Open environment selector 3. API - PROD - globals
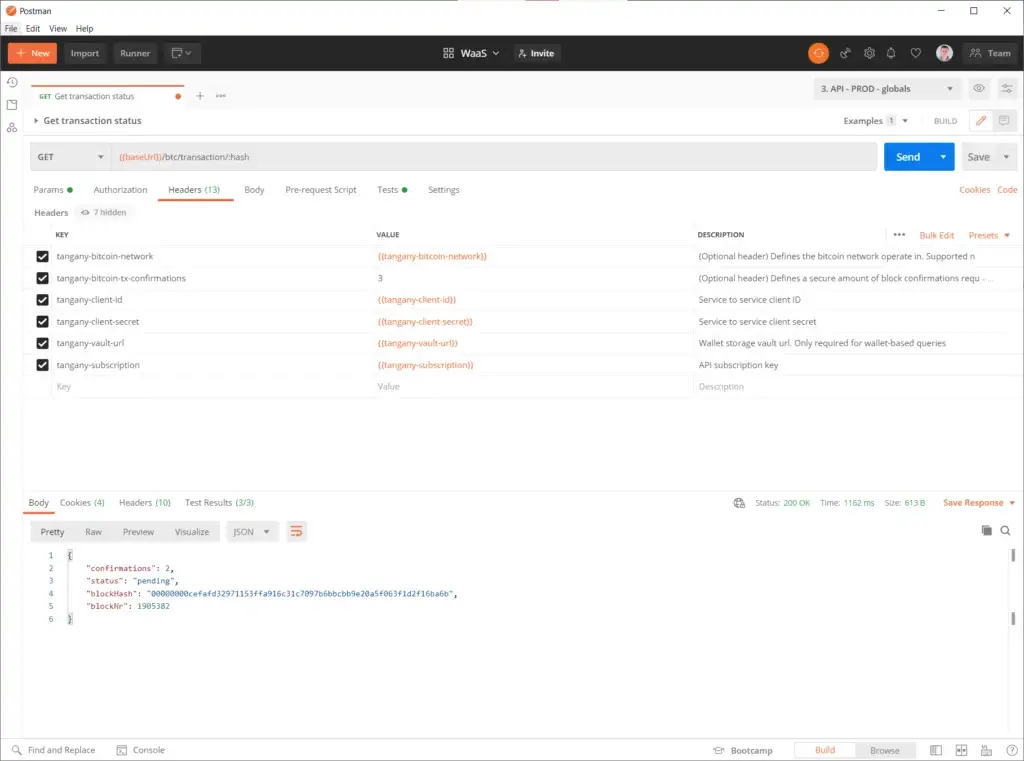The width and height of the screenshot is (1024, 761). pyautogui.click(x=887, y=88)
